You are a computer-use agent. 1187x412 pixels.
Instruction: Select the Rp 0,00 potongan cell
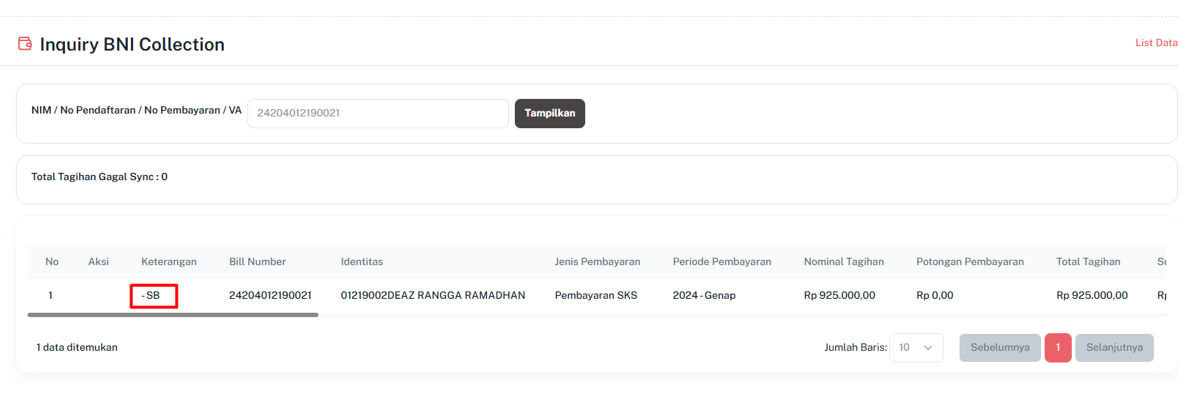pyautogui.click(x=934, y=295)
